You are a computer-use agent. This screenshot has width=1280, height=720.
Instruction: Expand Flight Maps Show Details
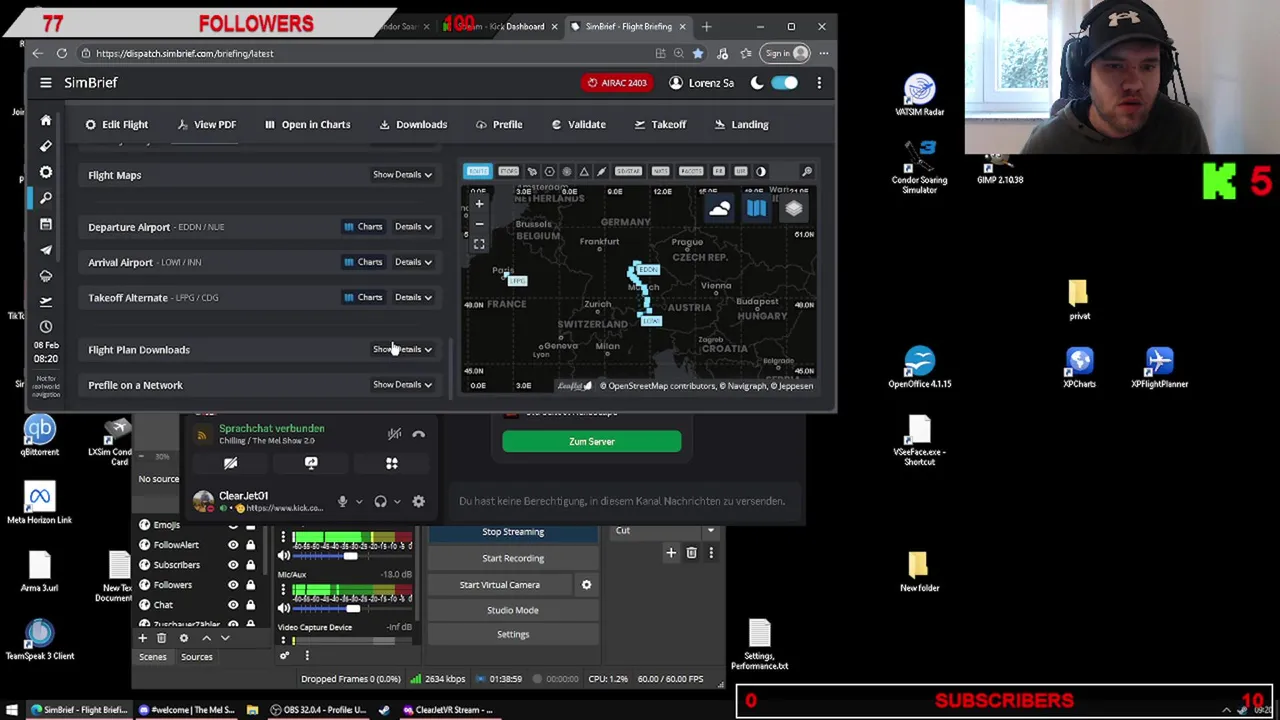coord(402,175)
